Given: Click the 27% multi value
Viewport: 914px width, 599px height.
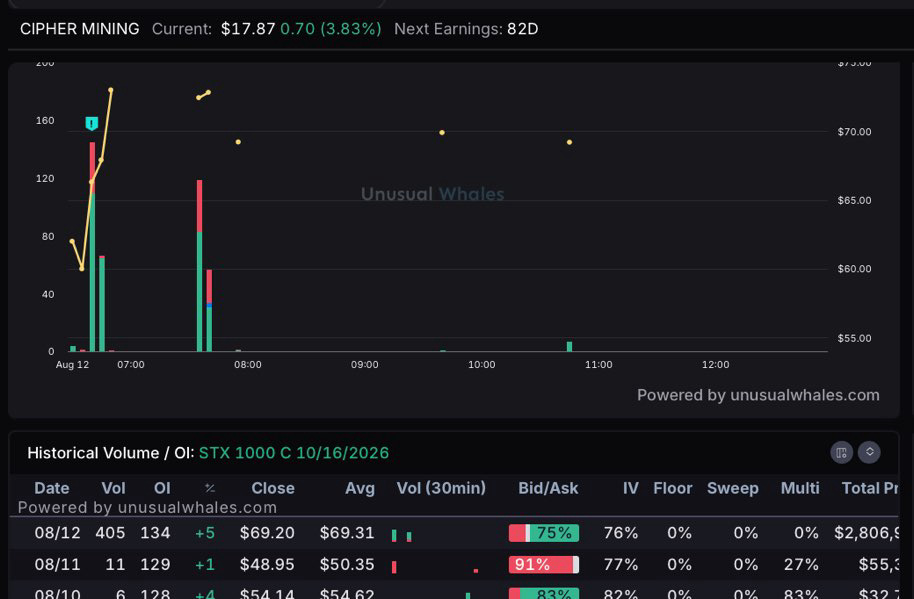Looking at the screenshot, I should [801, 564].
